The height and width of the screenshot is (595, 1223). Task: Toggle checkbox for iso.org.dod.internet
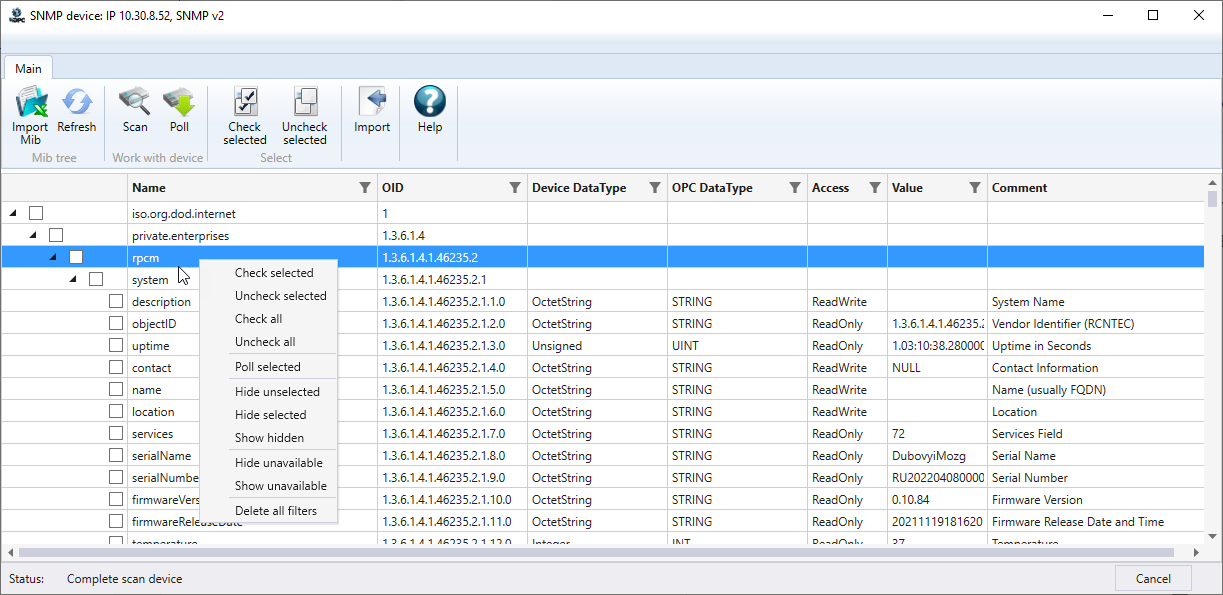(x=36, y=213)
